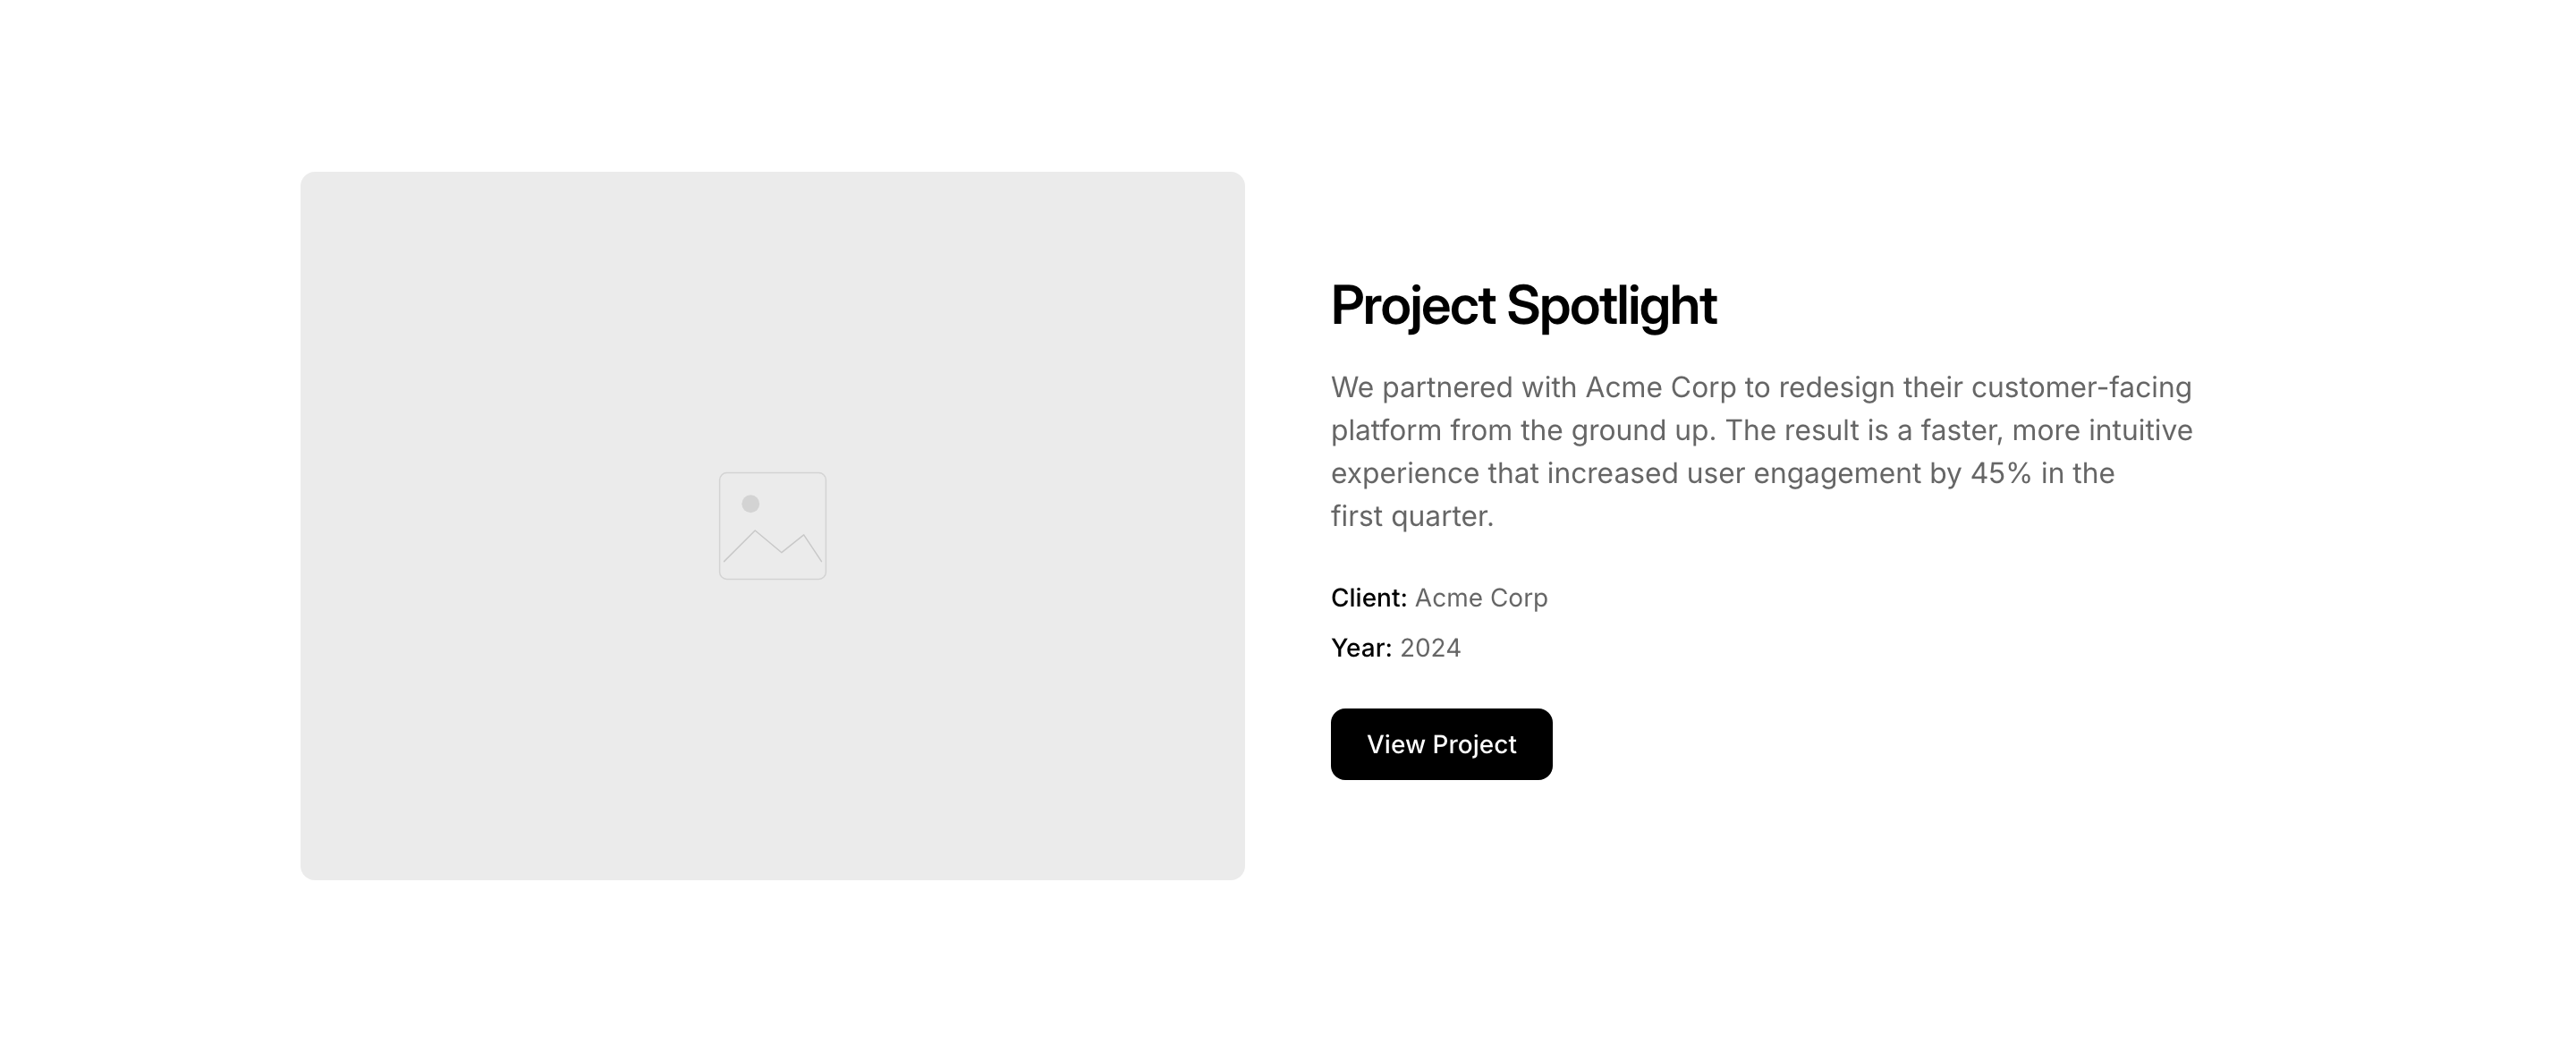Click 'customer-facing' in the description
The image size is (2576, 1052).
(x=2081, y=387)
